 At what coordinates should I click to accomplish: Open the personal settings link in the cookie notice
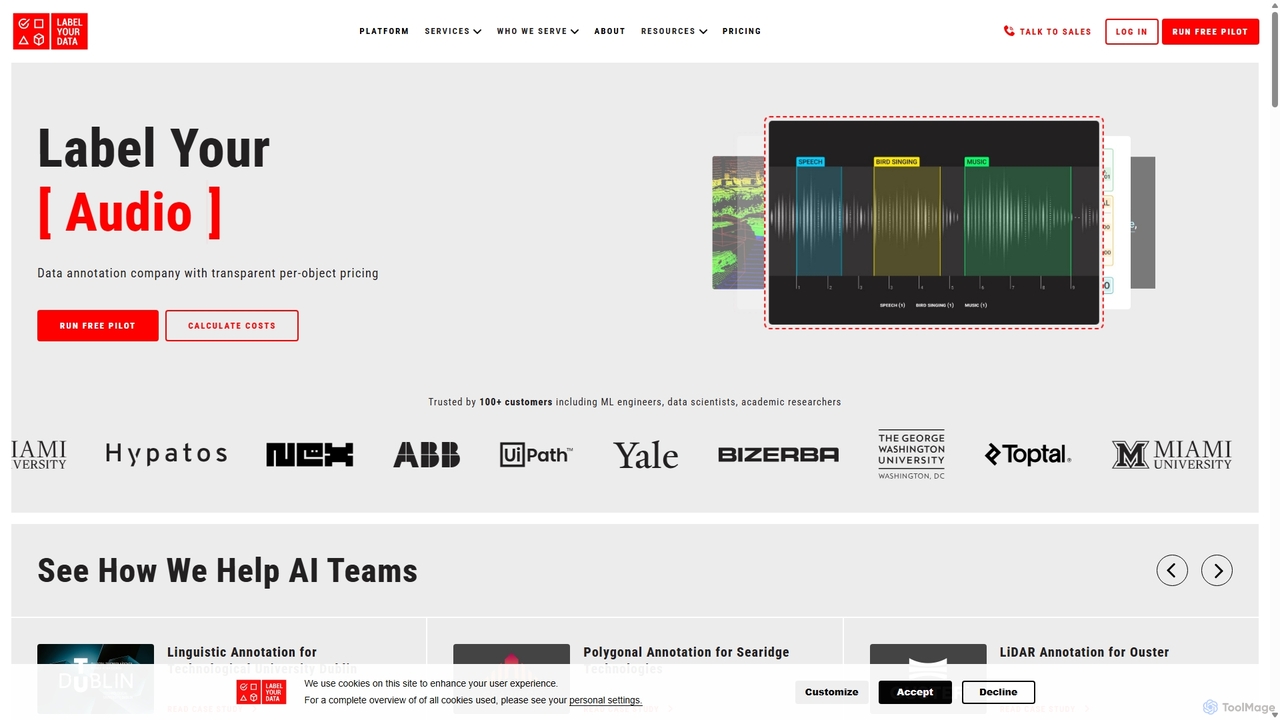click(605, 700)
